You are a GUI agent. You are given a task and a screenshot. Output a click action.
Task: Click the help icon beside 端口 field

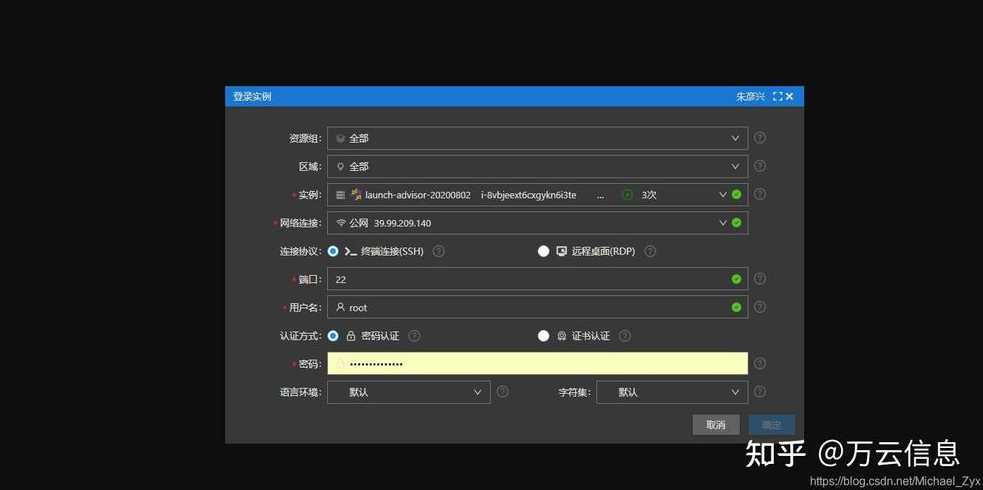(759, 279)
